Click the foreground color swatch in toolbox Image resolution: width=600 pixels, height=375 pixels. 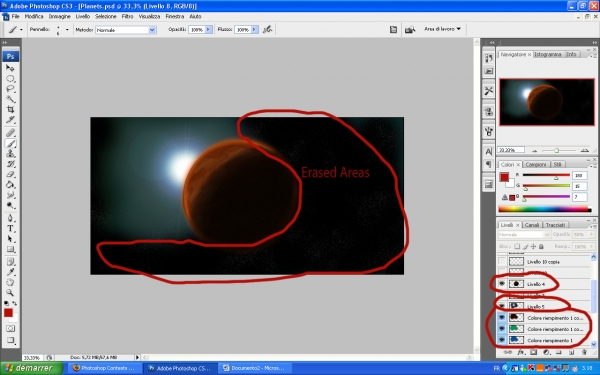(8, 313)
